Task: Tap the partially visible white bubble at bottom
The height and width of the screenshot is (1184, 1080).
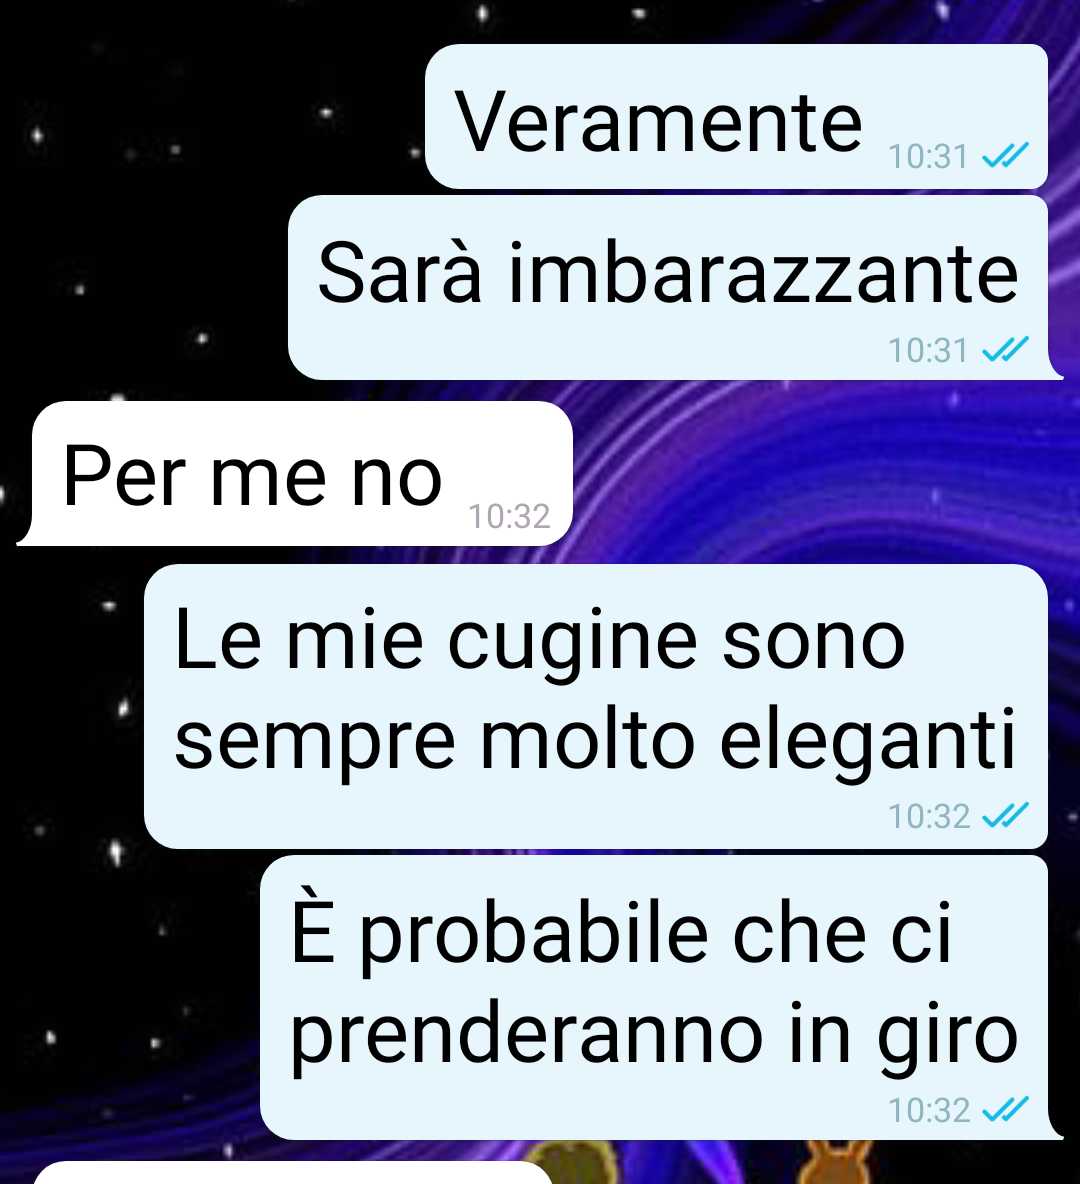Action: [x=293, y=1173]
